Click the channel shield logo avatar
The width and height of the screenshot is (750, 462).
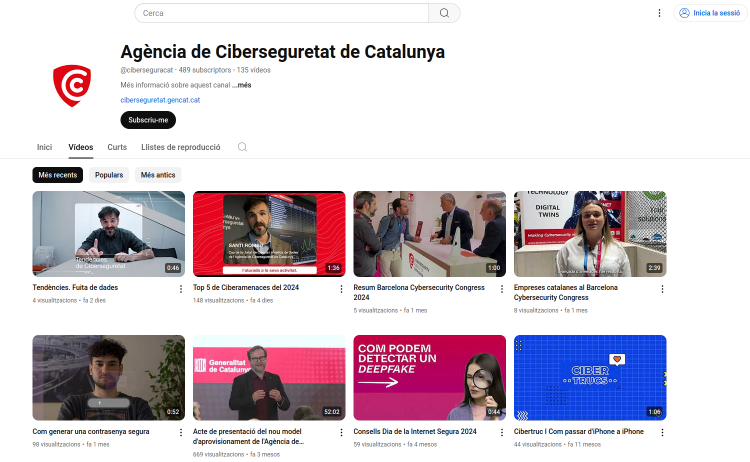[72, 86]
